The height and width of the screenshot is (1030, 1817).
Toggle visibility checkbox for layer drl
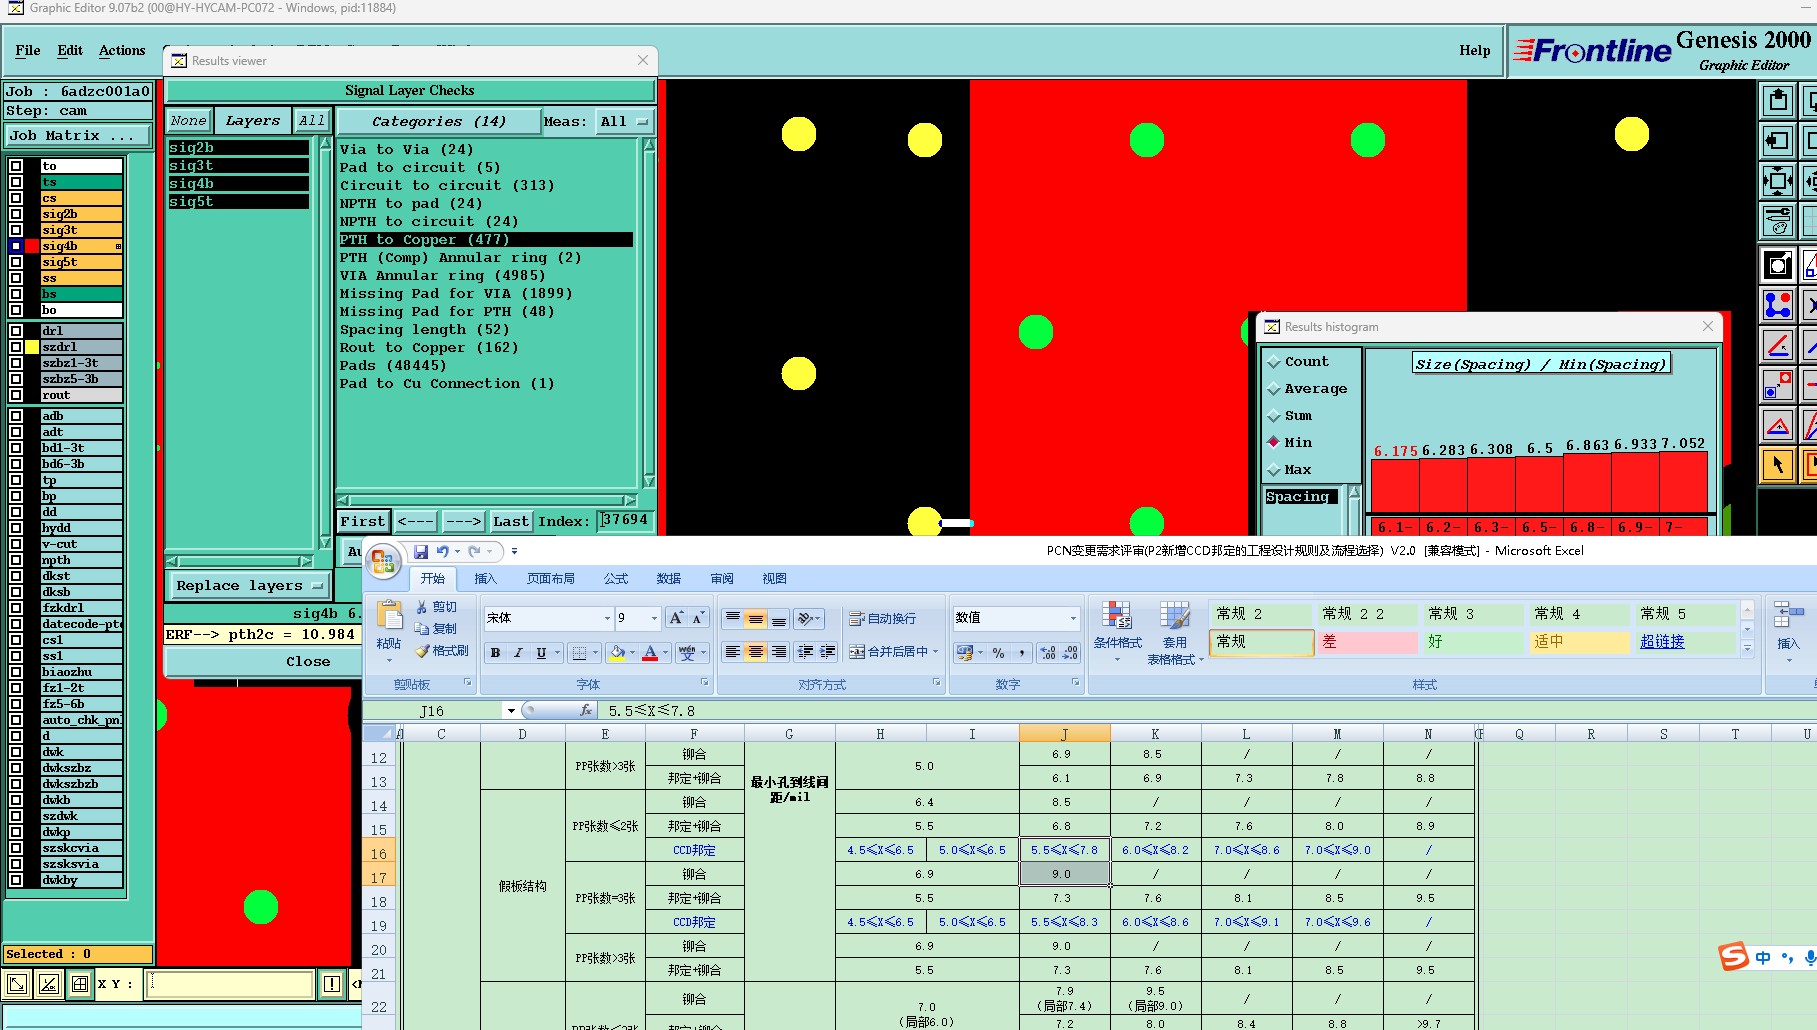pos(16,331)
